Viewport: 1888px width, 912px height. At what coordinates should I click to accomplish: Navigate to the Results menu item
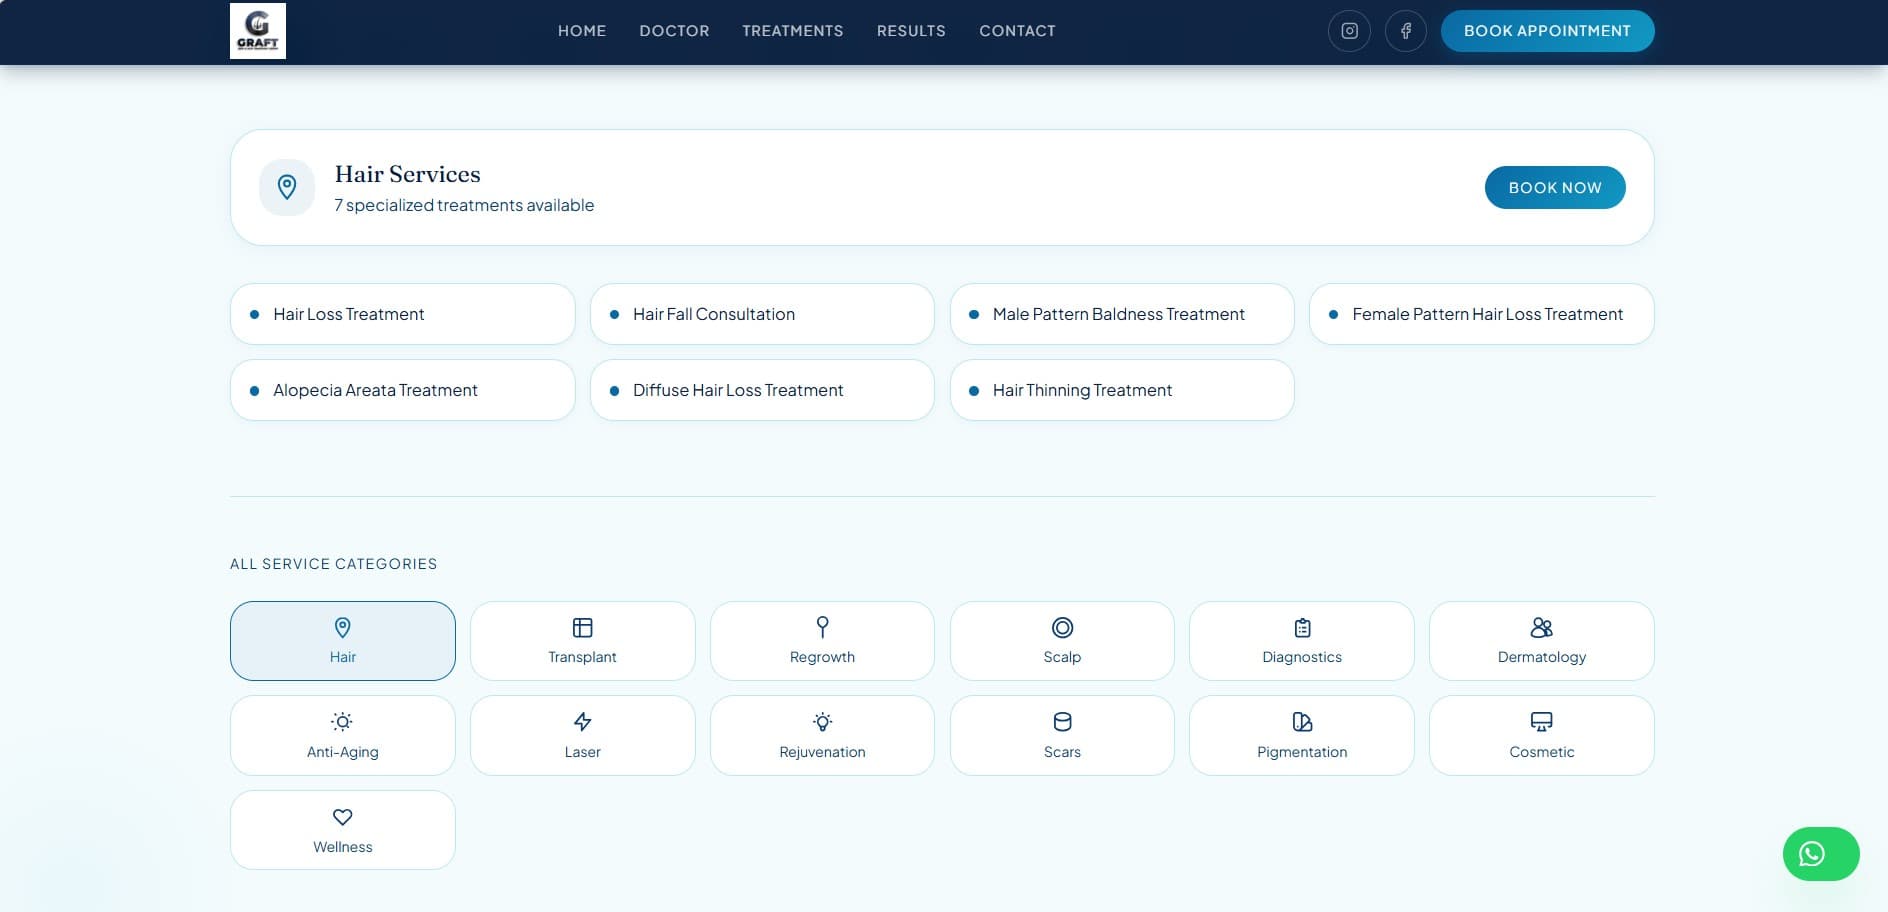tap(911, 31)
